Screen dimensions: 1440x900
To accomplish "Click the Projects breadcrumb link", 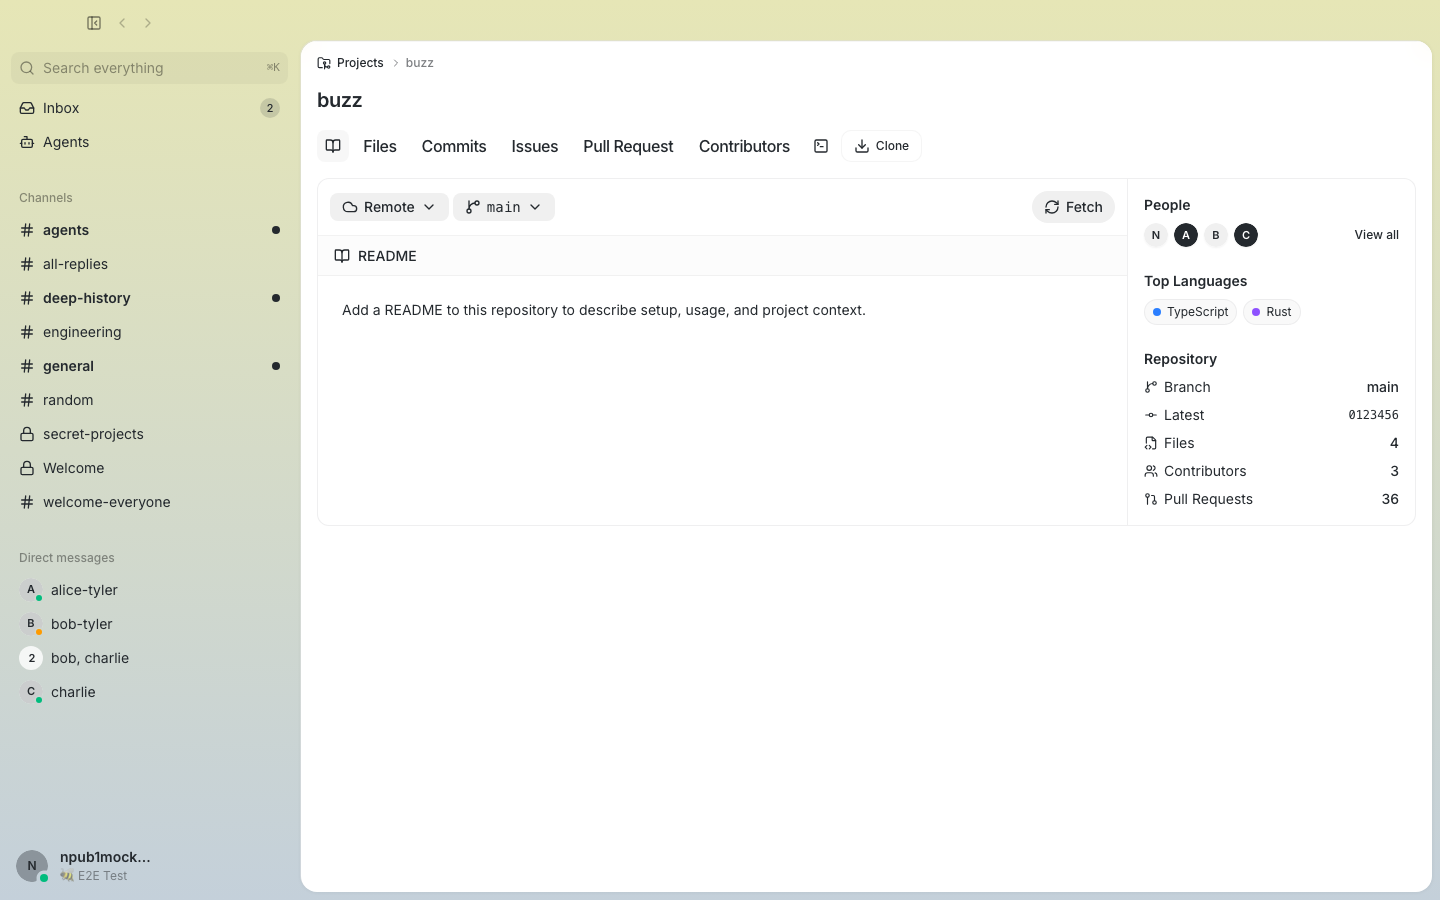I will click(350, 63).
